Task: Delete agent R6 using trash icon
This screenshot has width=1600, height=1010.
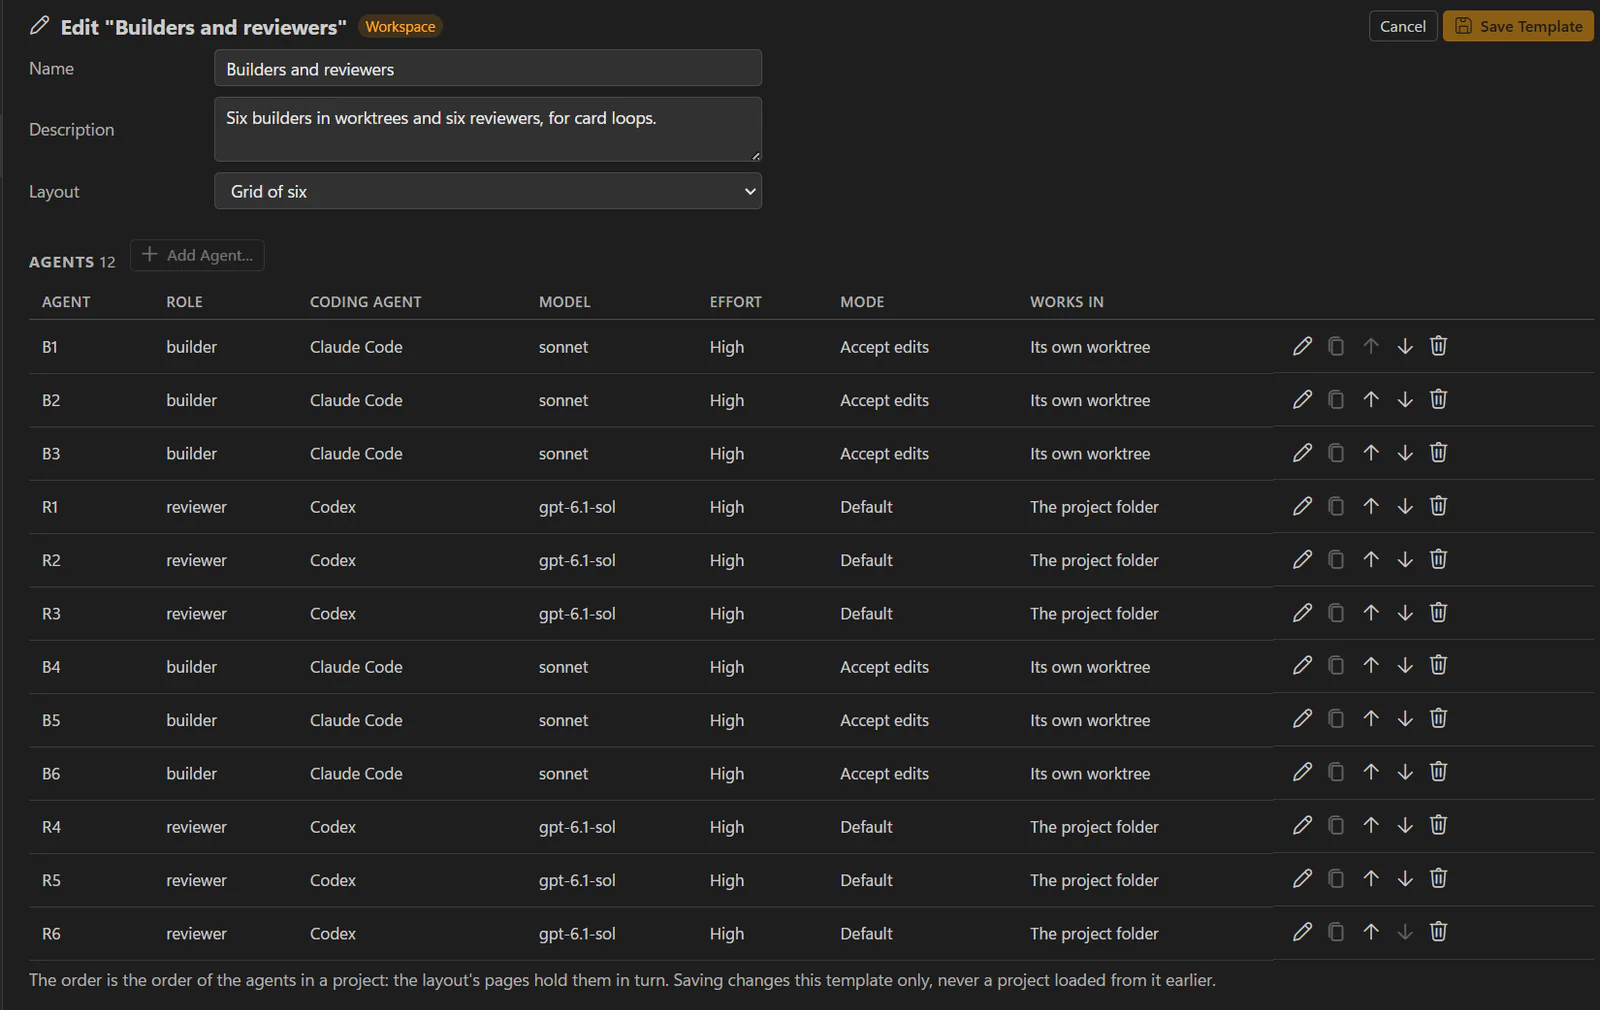Action: coord(1438,932)
